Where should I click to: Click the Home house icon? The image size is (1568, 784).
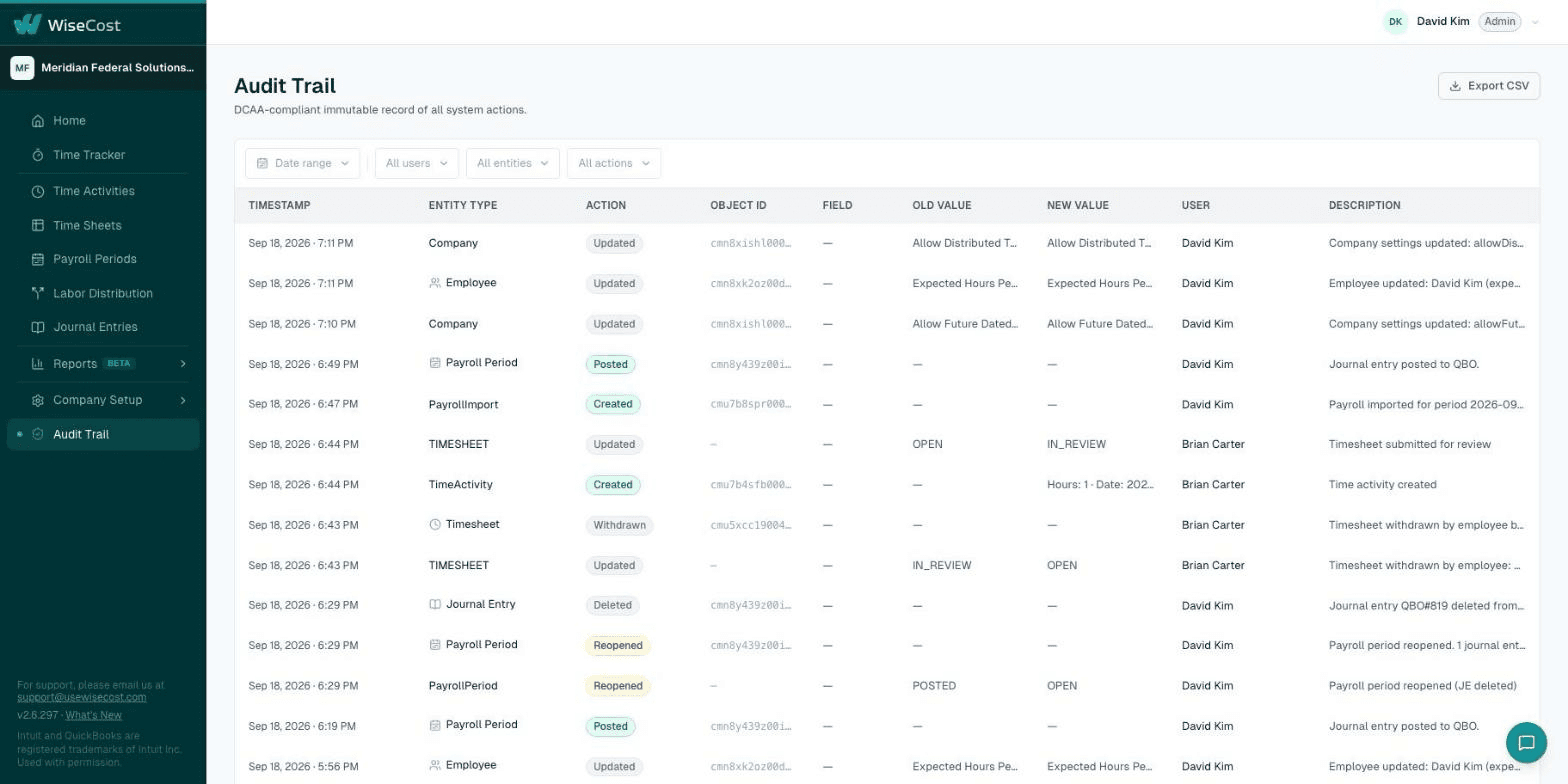coord(38,121)
